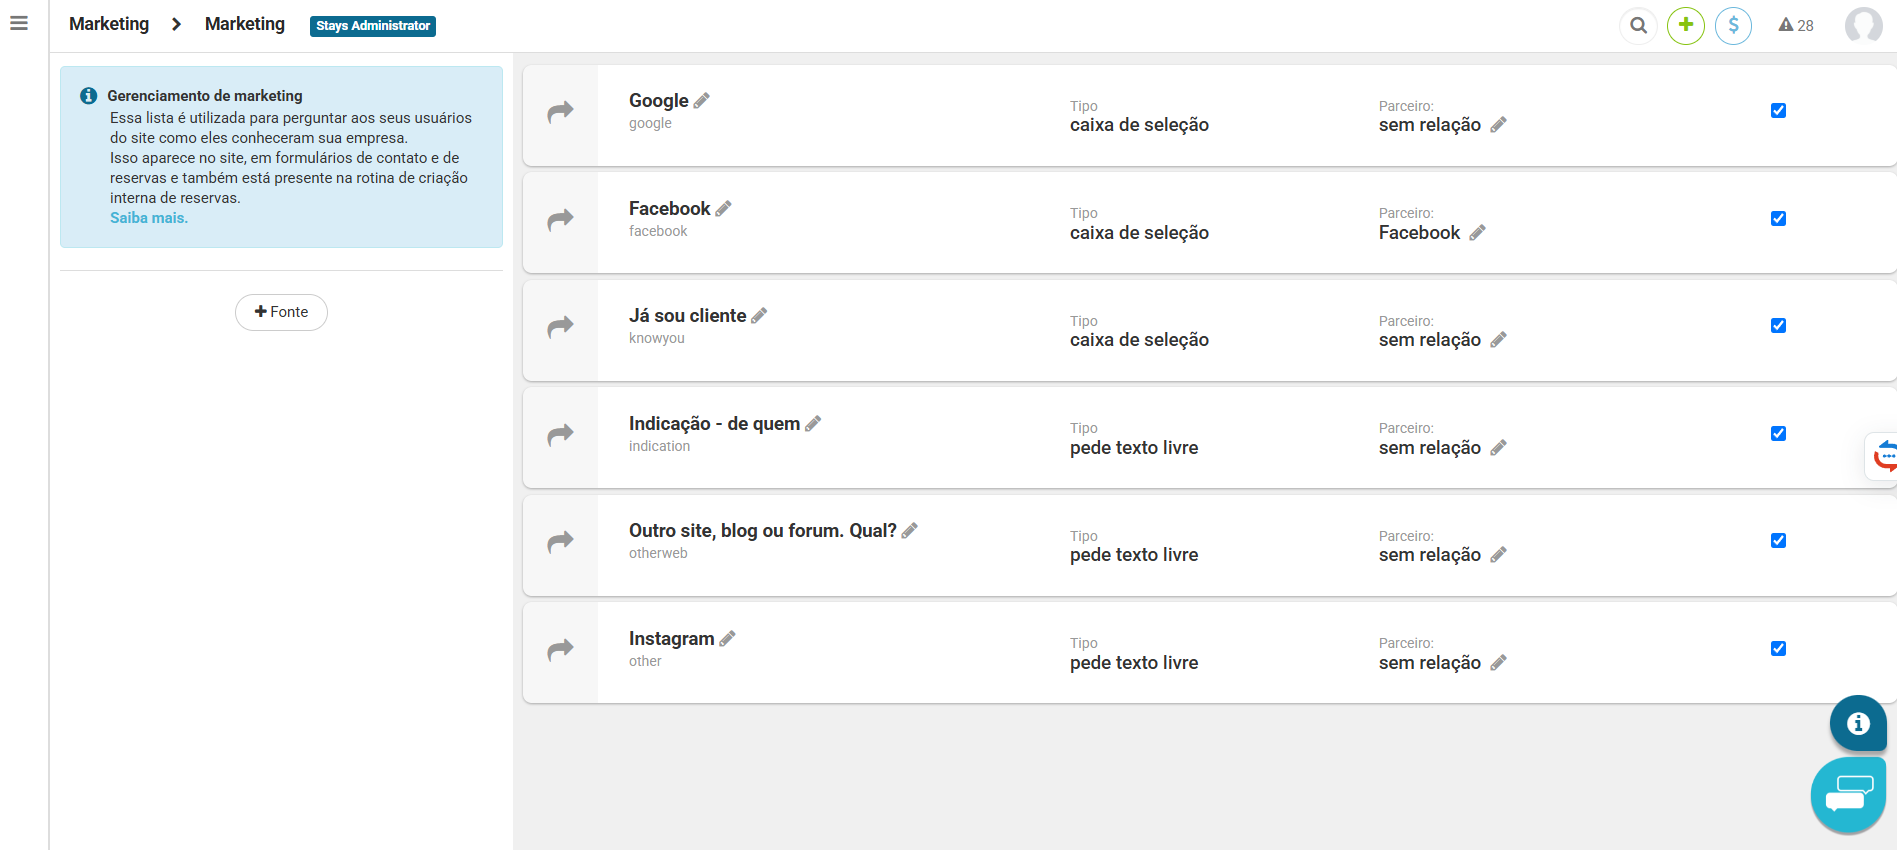Click the first Marketing breadcrumb
The width and height of the screenshot is (1897, 850).
[x=109, y=24]
